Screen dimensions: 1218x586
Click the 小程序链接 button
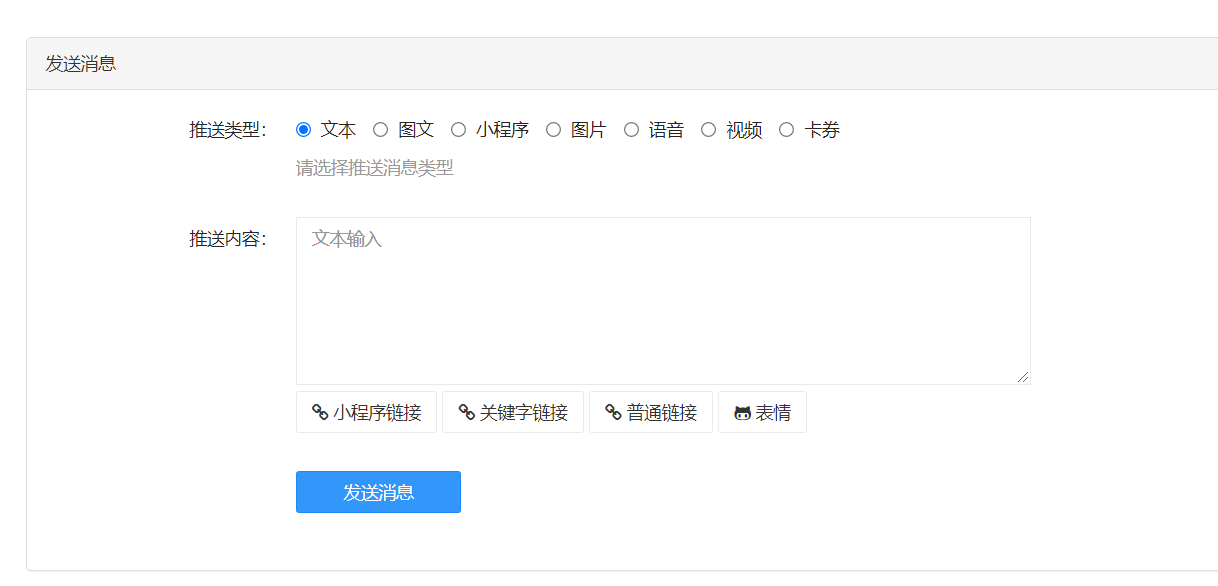[366, 412]
